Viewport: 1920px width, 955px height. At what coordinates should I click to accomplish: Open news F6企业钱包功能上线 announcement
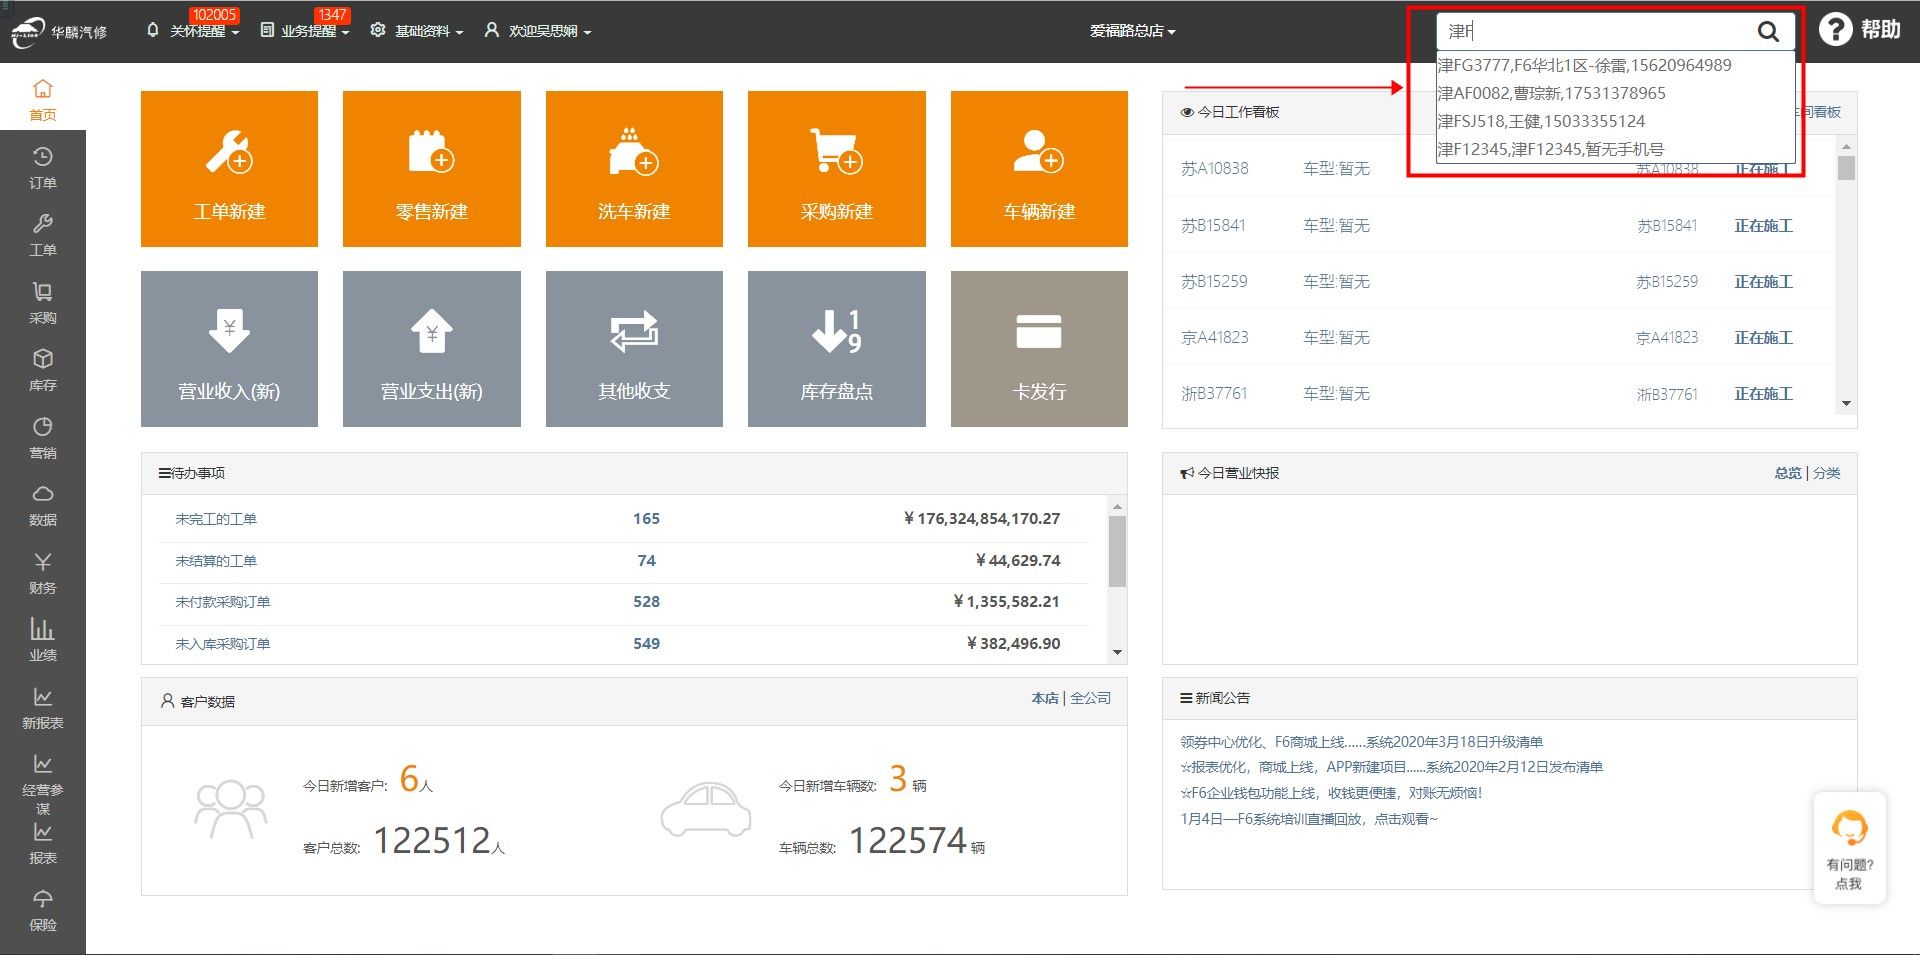pos(1331,793)
